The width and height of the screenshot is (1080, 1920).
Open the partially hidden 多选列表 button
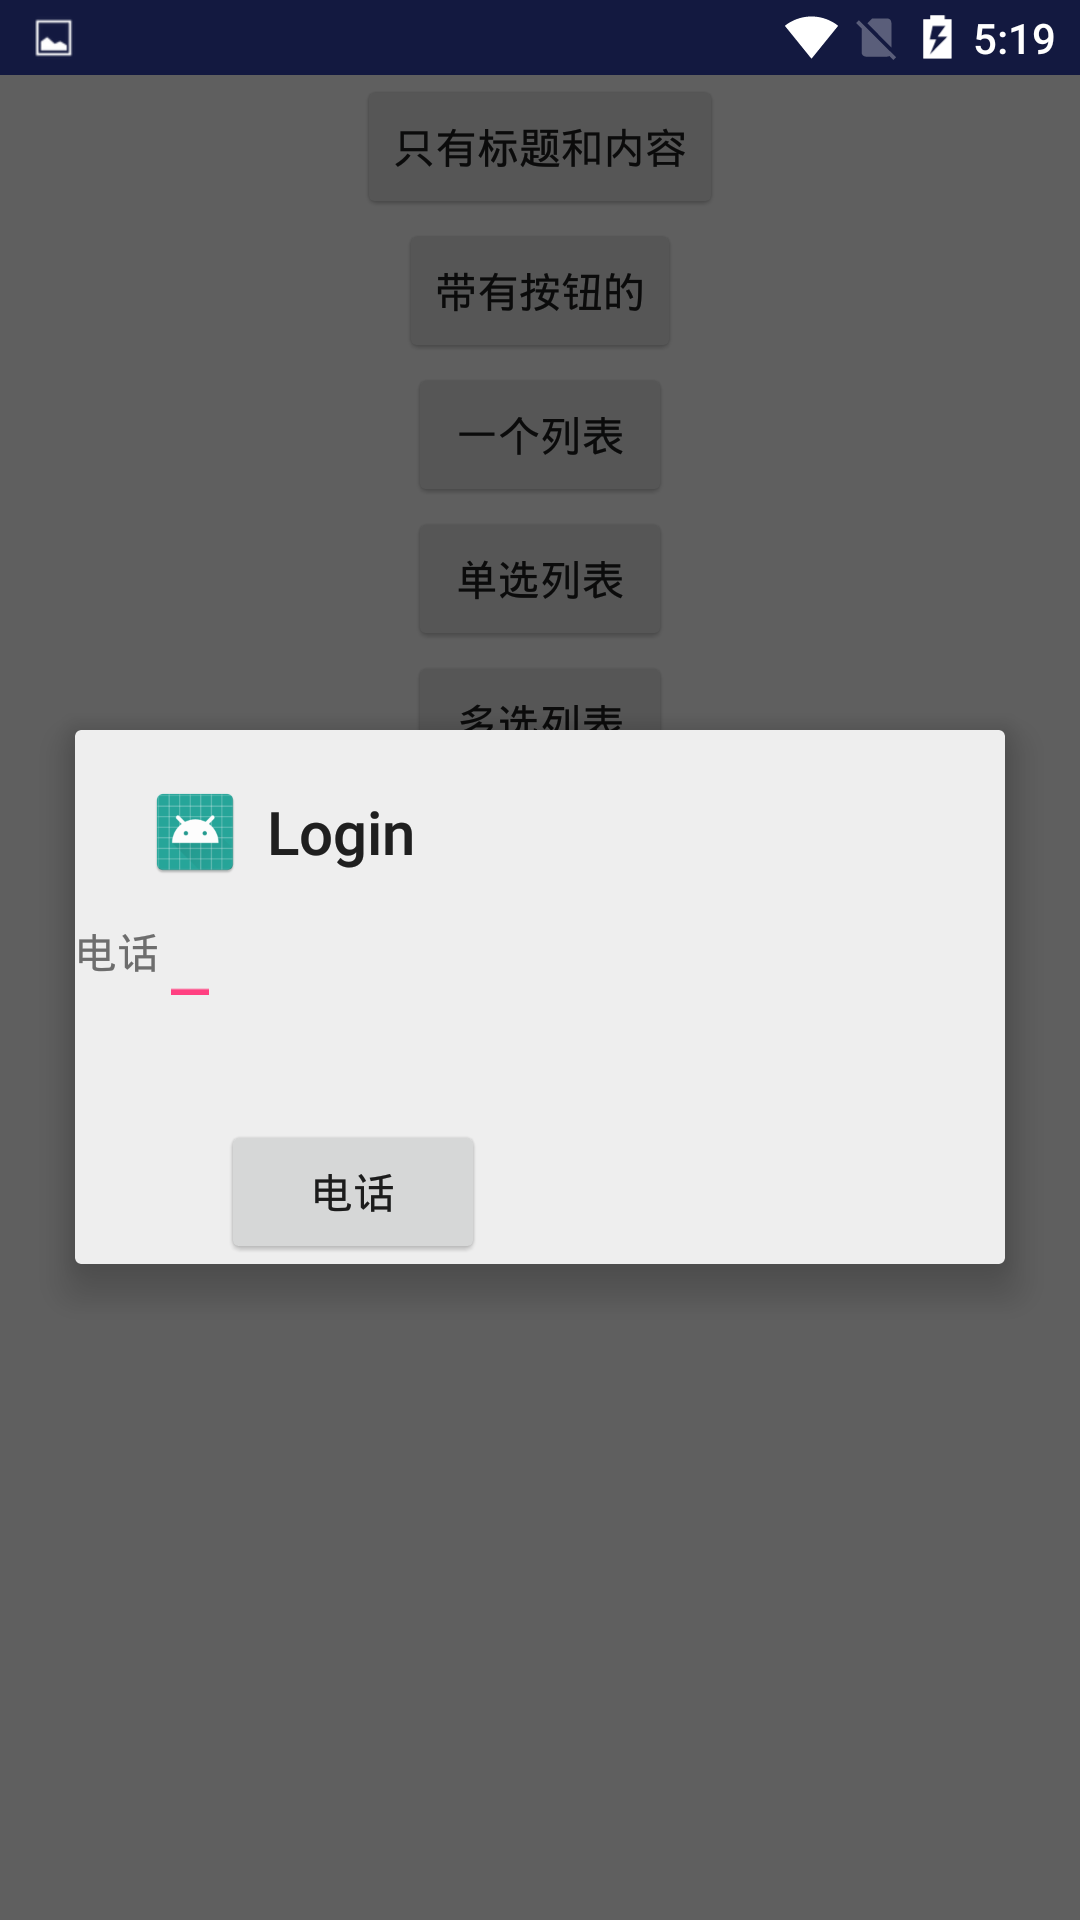coord(540,700)
